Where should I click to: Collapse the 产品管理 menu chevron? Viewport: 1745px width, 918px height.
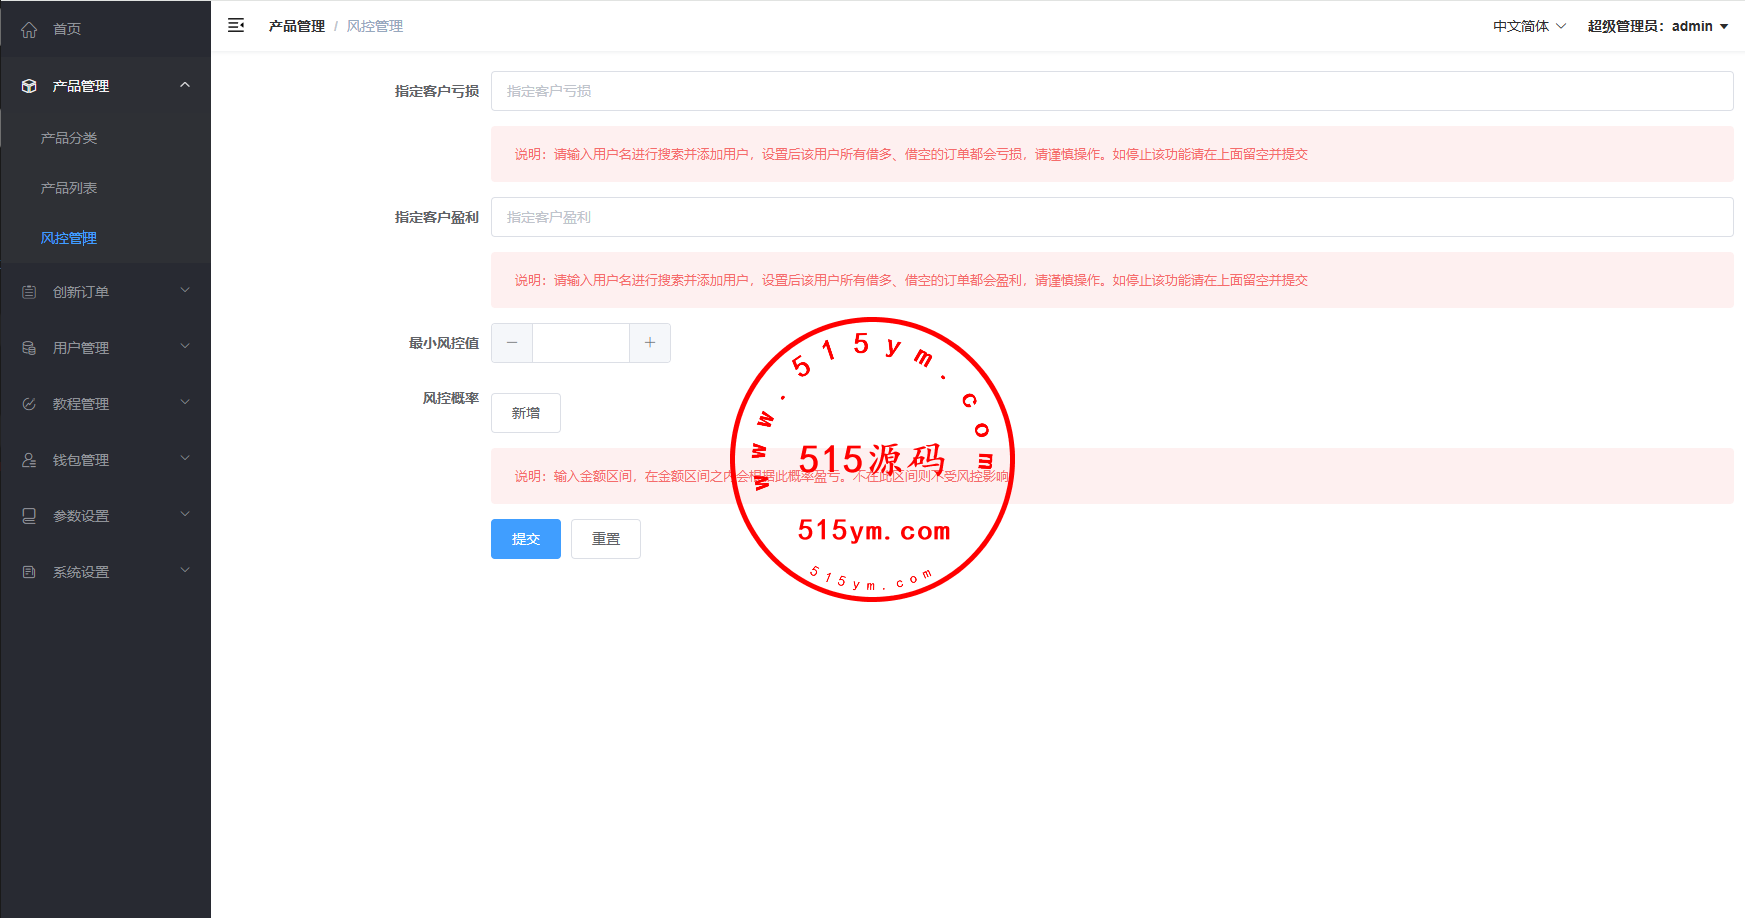coord(185,85)
